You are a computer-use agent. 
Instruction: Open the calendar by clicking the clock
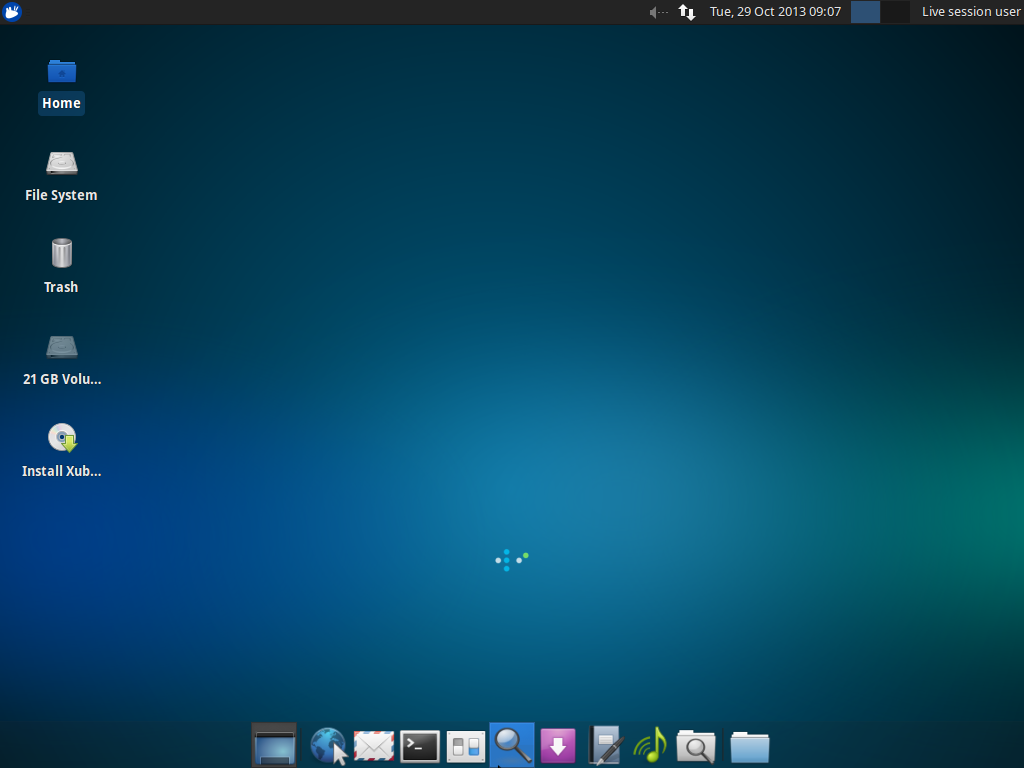pos(775,12)
